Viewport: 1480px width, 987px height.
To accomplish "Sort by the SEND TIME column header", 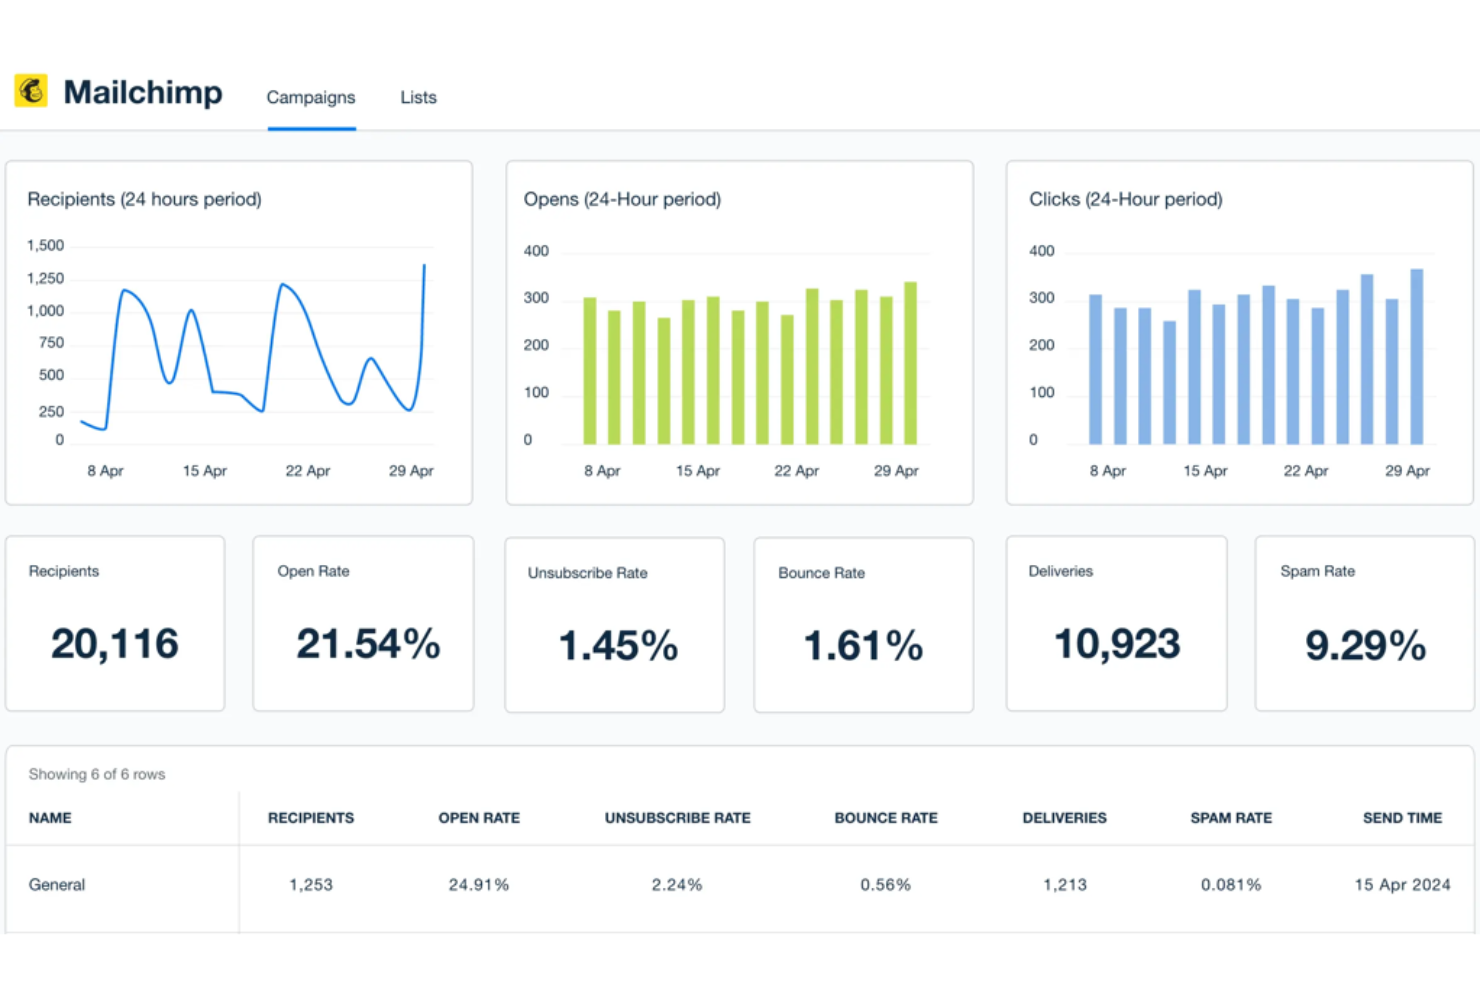I will coord(1402,818).
